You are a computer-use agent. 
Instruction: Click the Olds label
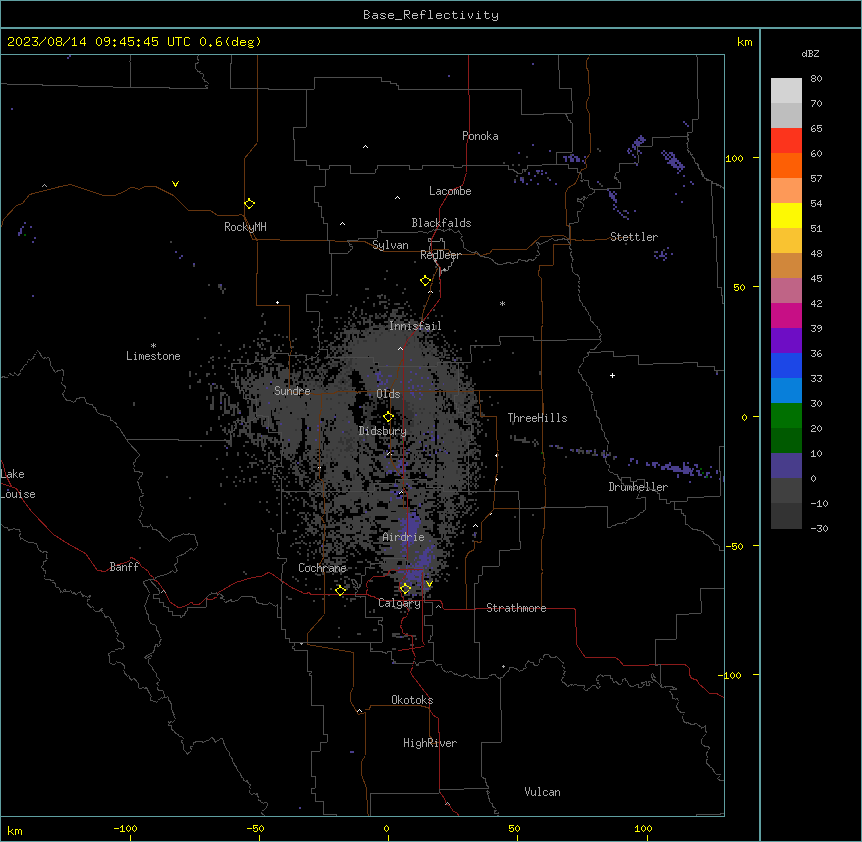[x=388, y=394]
